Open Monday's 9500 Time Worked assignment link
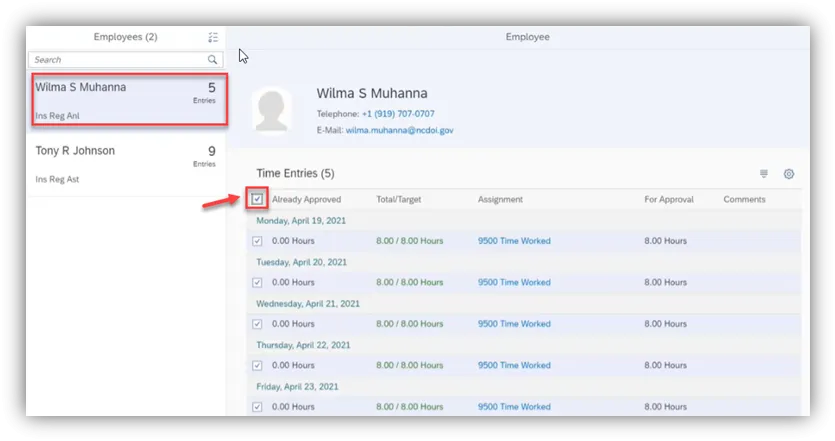 (514, 241)
